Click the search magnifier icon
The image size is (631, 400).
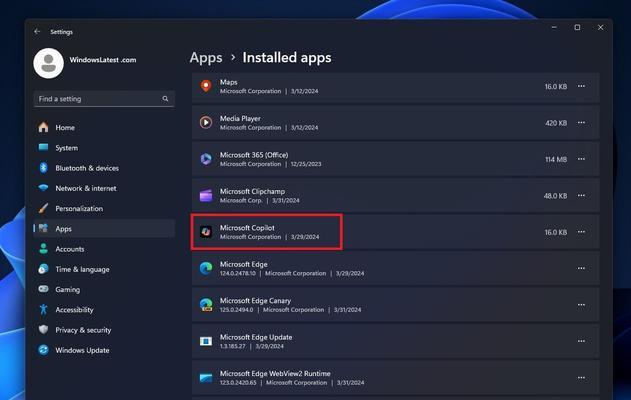coord(165,99)
